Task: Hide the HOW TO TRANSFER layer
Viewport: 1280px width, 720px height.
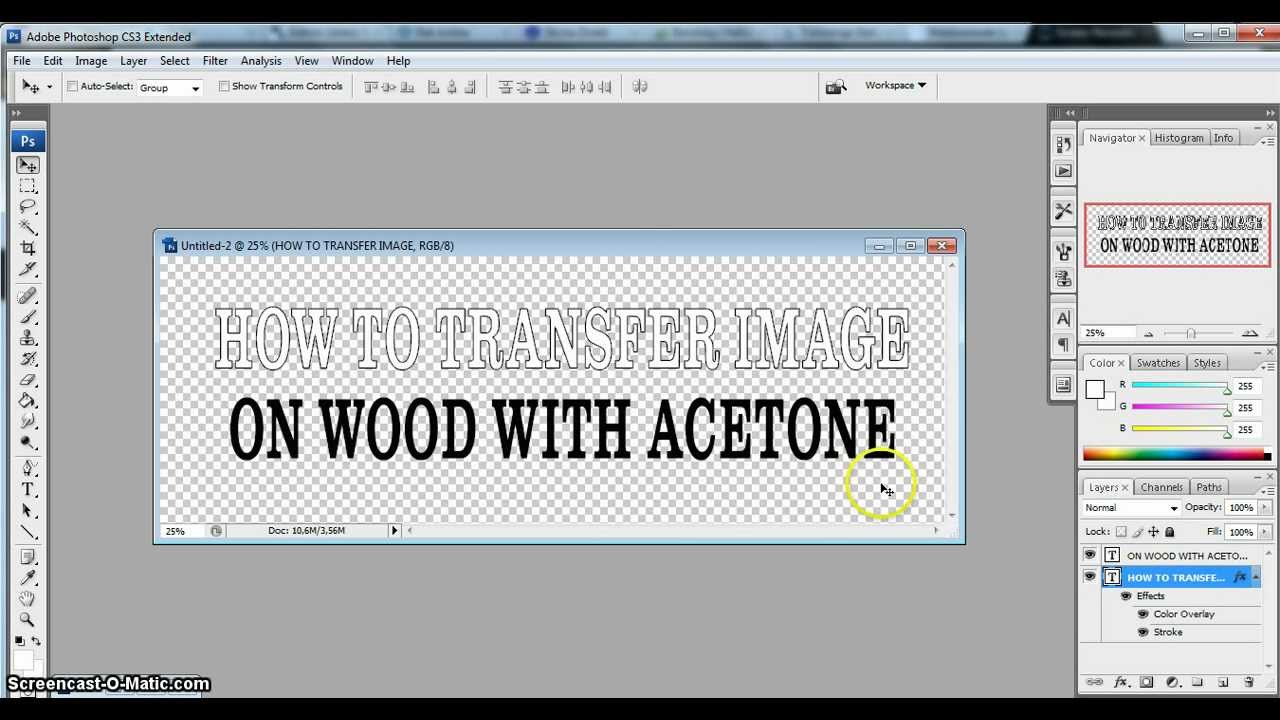Action: (1090, 577)
